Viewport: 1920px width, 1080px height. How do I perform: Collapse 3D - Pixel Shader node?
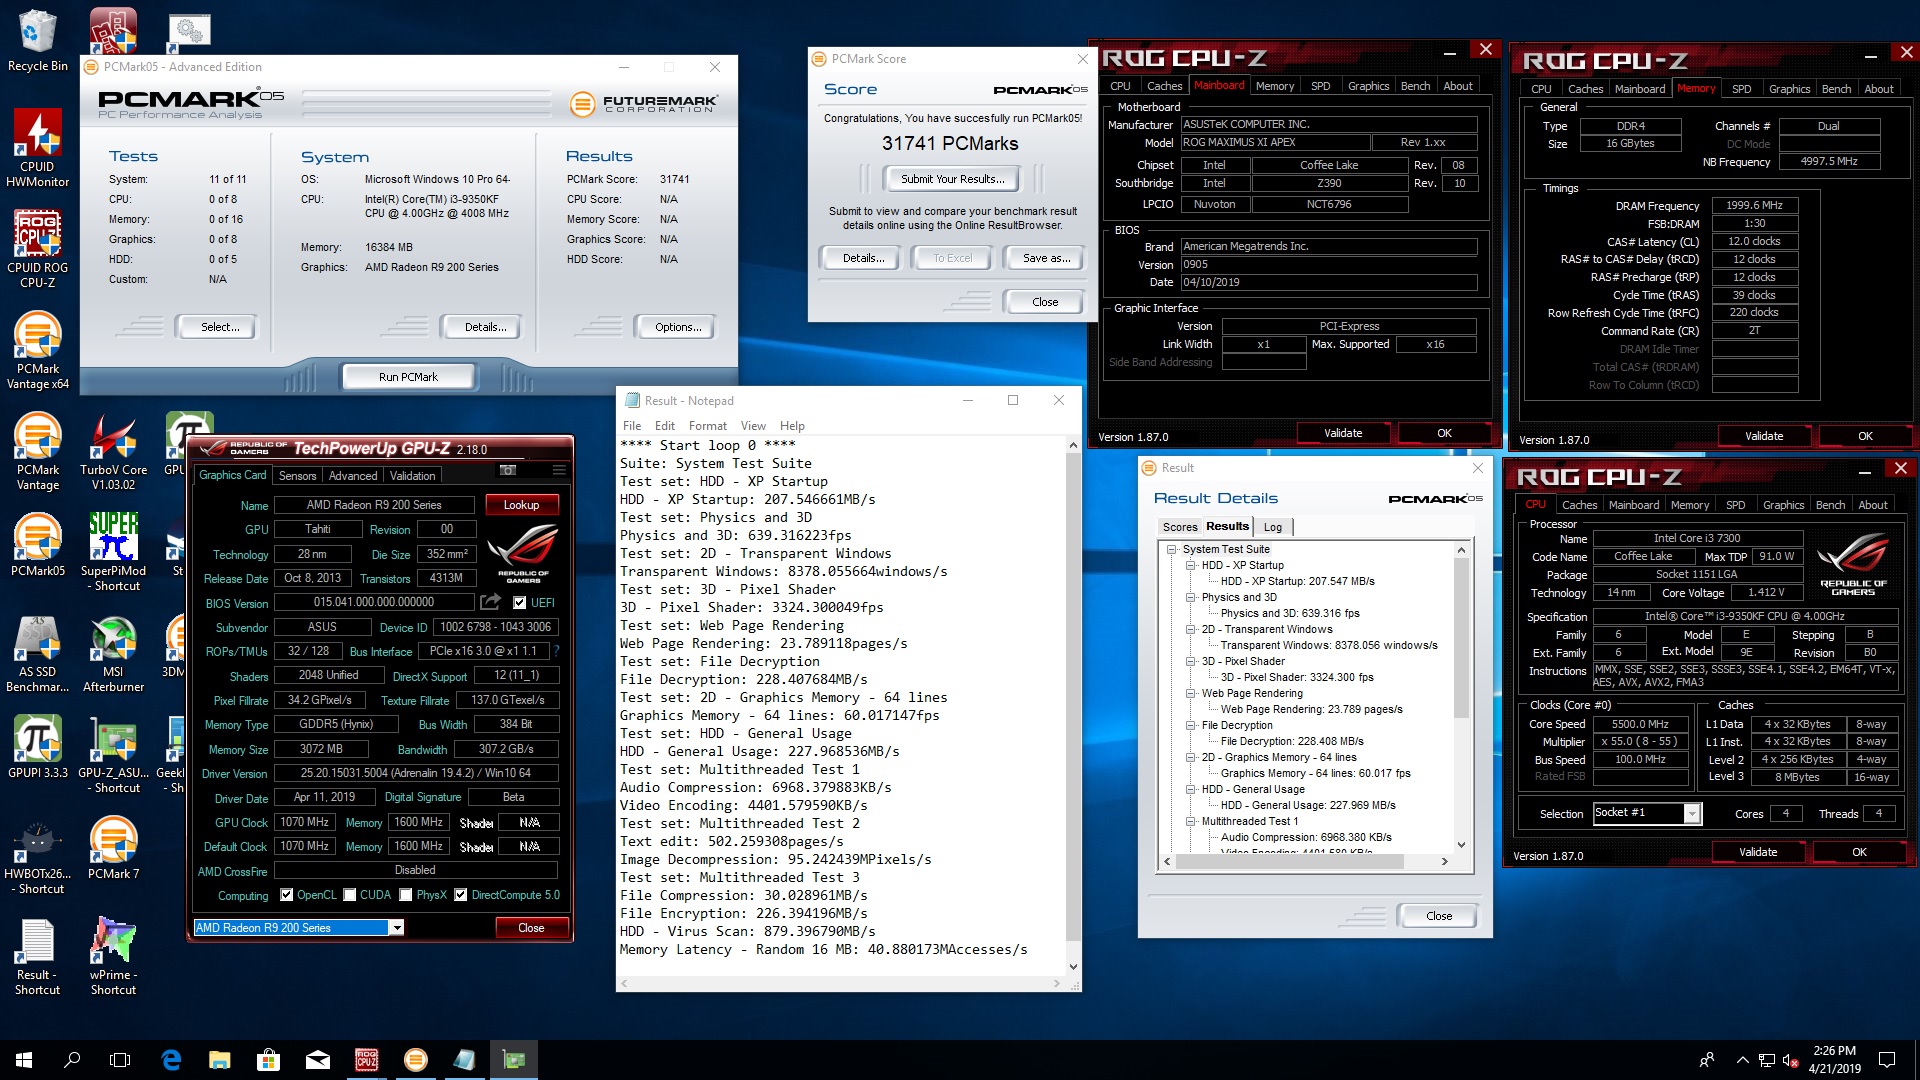tap(1192, 661)
